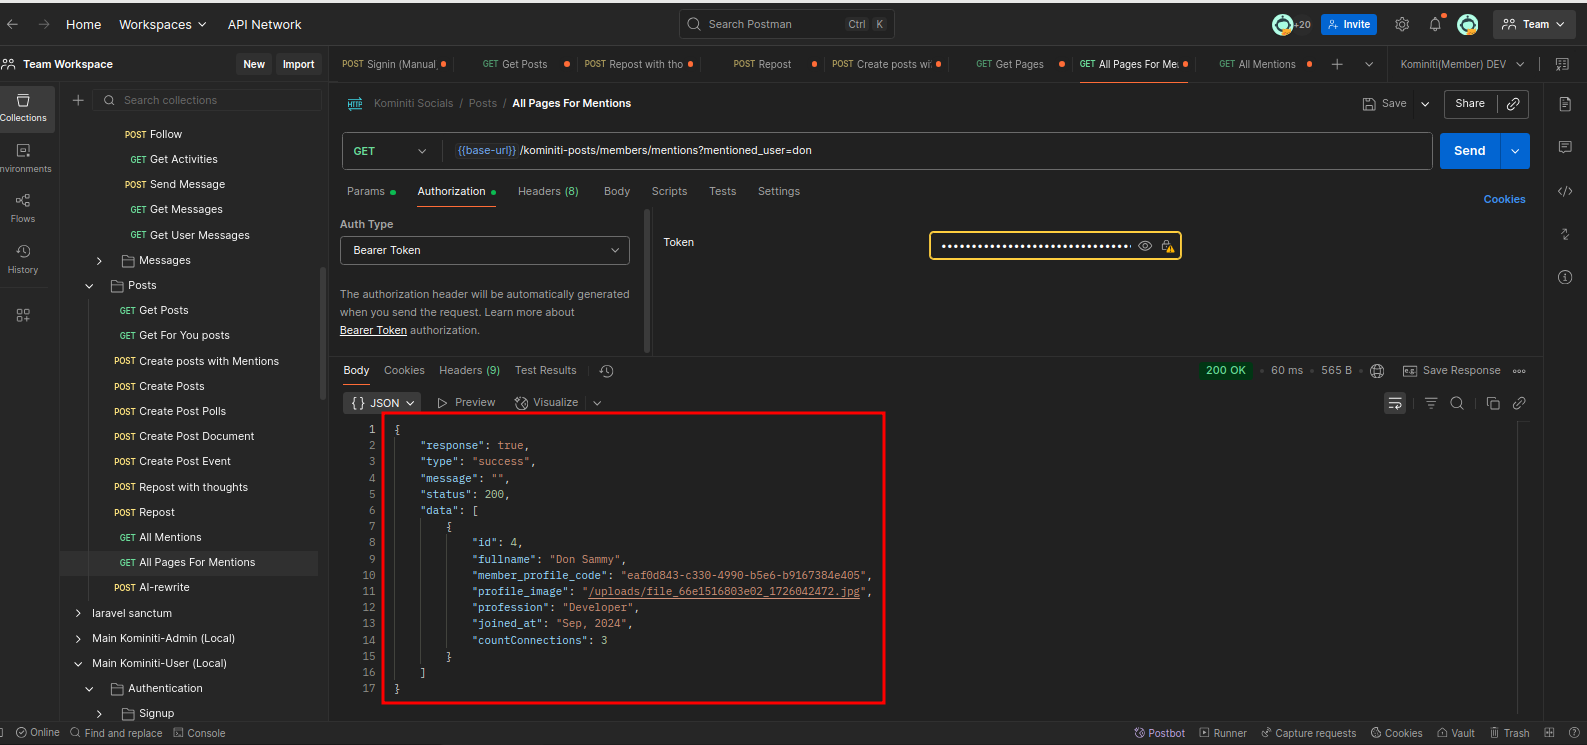Click the blue Send button
The width and height of the screenshot is (1587, 745).
point(1469,151)
